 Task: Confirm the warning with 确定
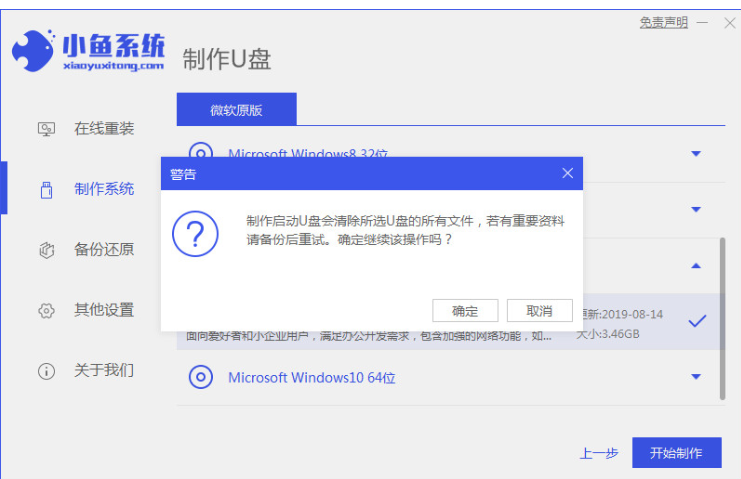pyautogui.click(x=465, y=311)
